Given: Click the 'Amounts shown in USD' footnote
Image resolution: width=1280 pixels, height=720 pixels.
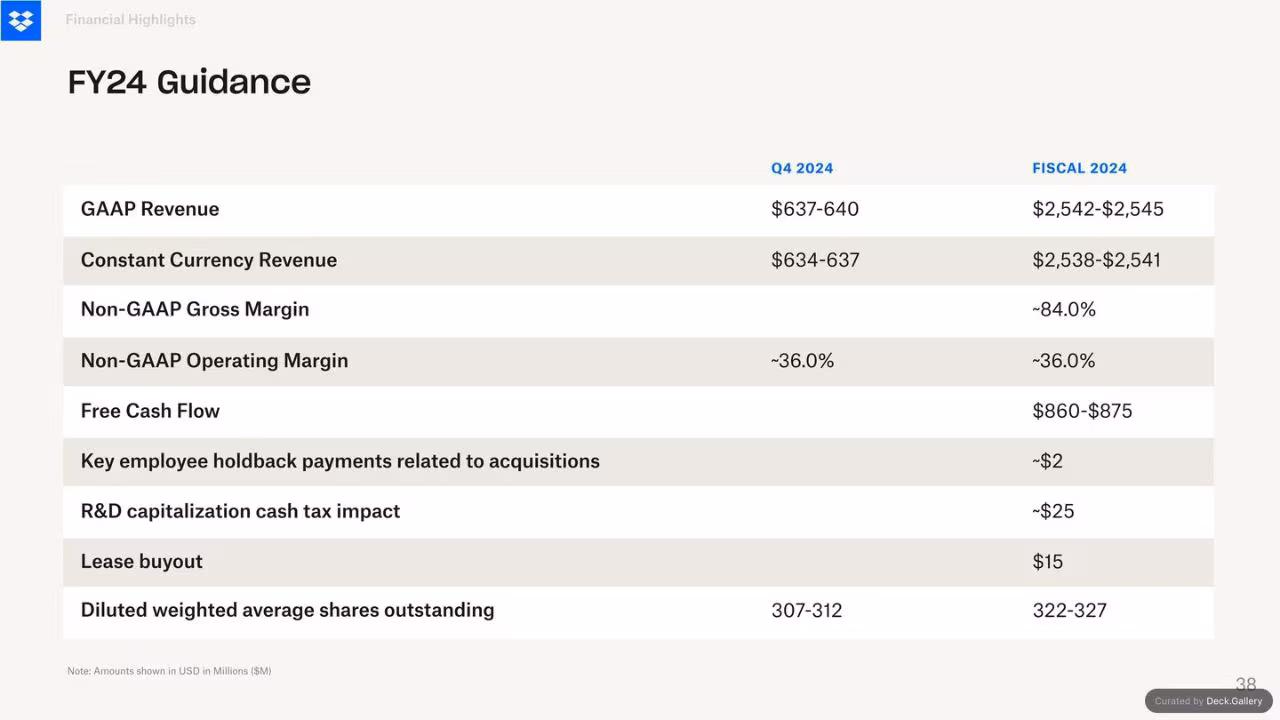Looking at the screenshot, I should point(169,671).
